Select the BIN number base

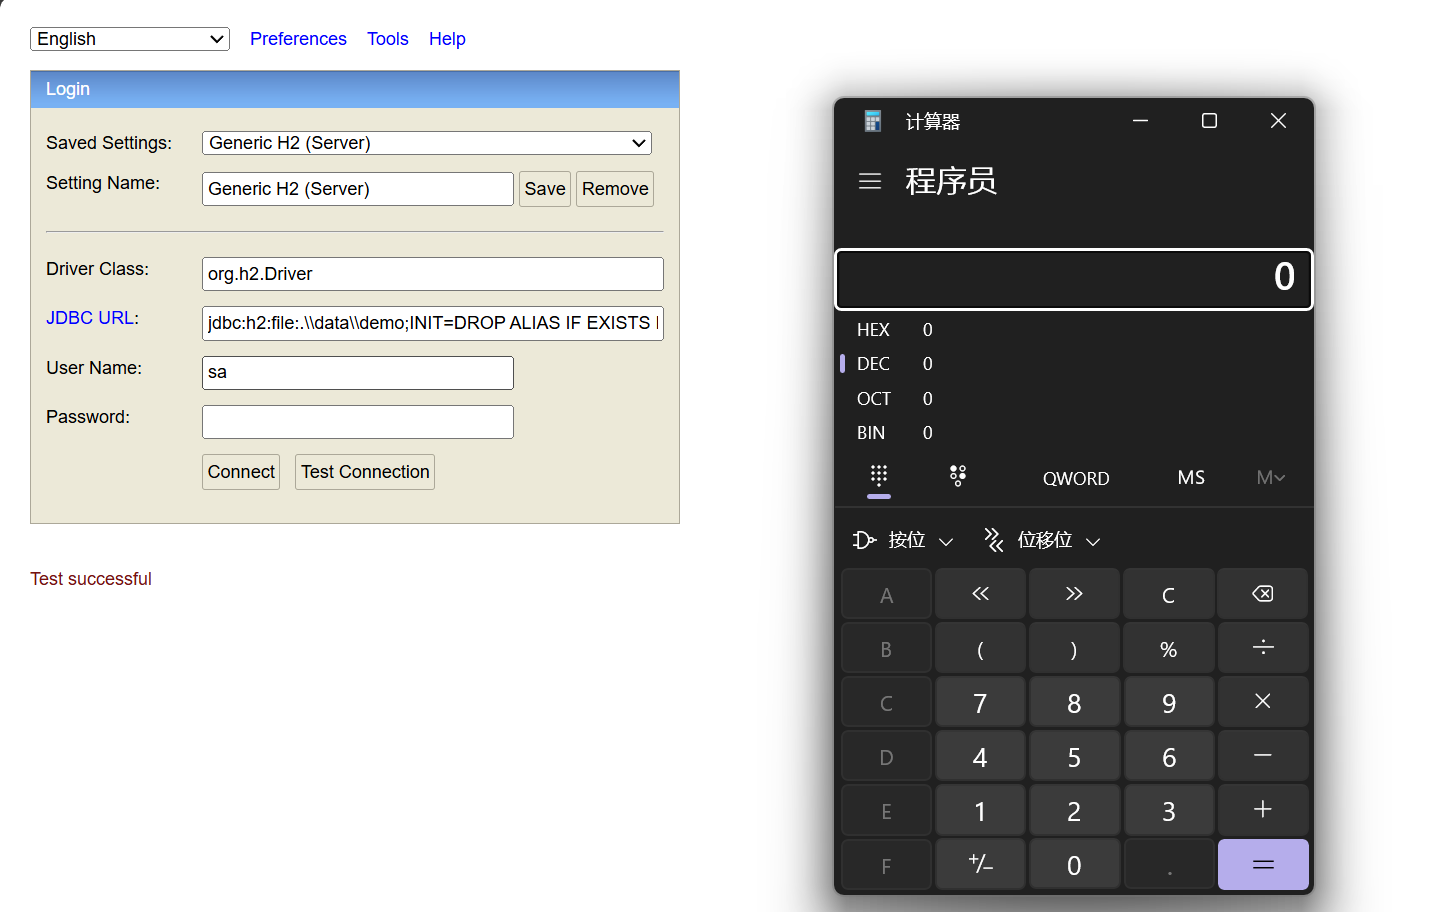coord(871,433)
